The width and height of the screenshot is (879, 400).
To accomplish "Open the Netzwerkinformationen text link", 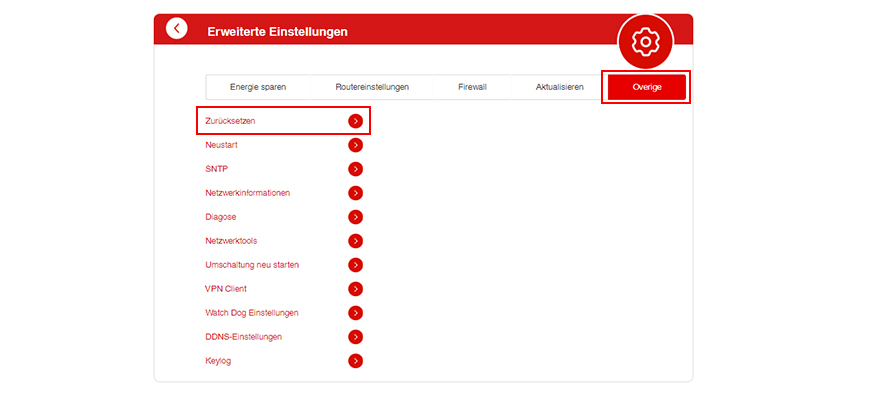I will 247,193.
